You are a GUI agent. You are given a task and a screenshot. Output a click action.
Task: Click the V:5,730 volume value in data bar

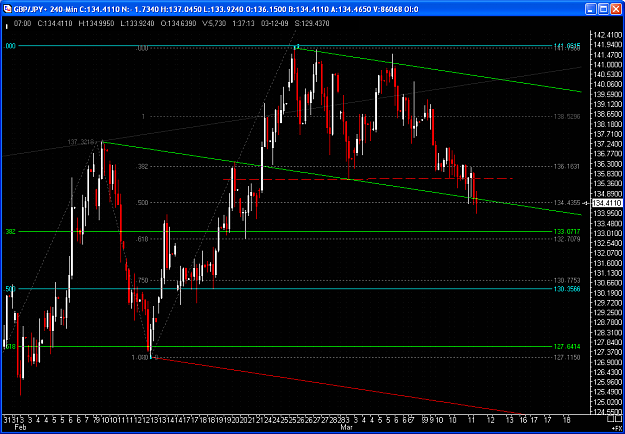(214, 24)
